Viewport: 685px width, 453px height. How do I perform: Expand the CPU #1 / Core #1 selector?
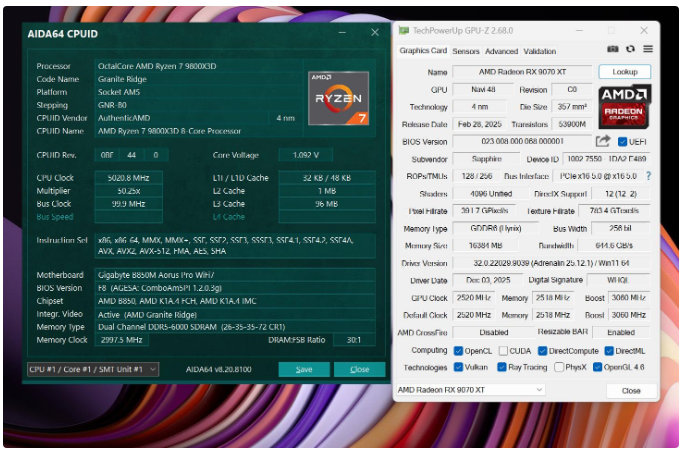coord(93,369)
